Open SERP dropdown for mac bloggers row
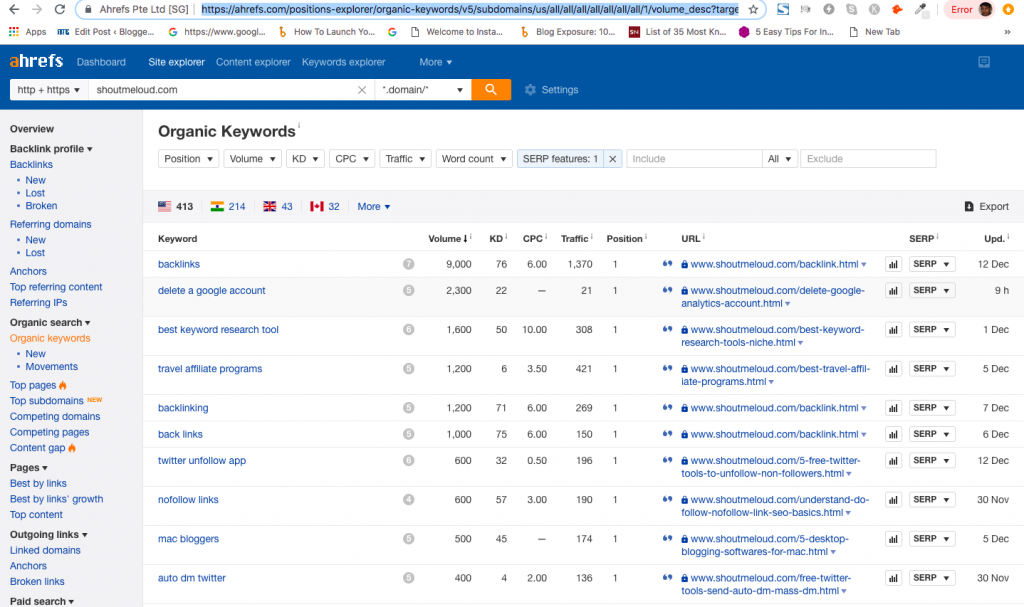Viewport: 1024px width, 607px height. click(x=932, y=538)
